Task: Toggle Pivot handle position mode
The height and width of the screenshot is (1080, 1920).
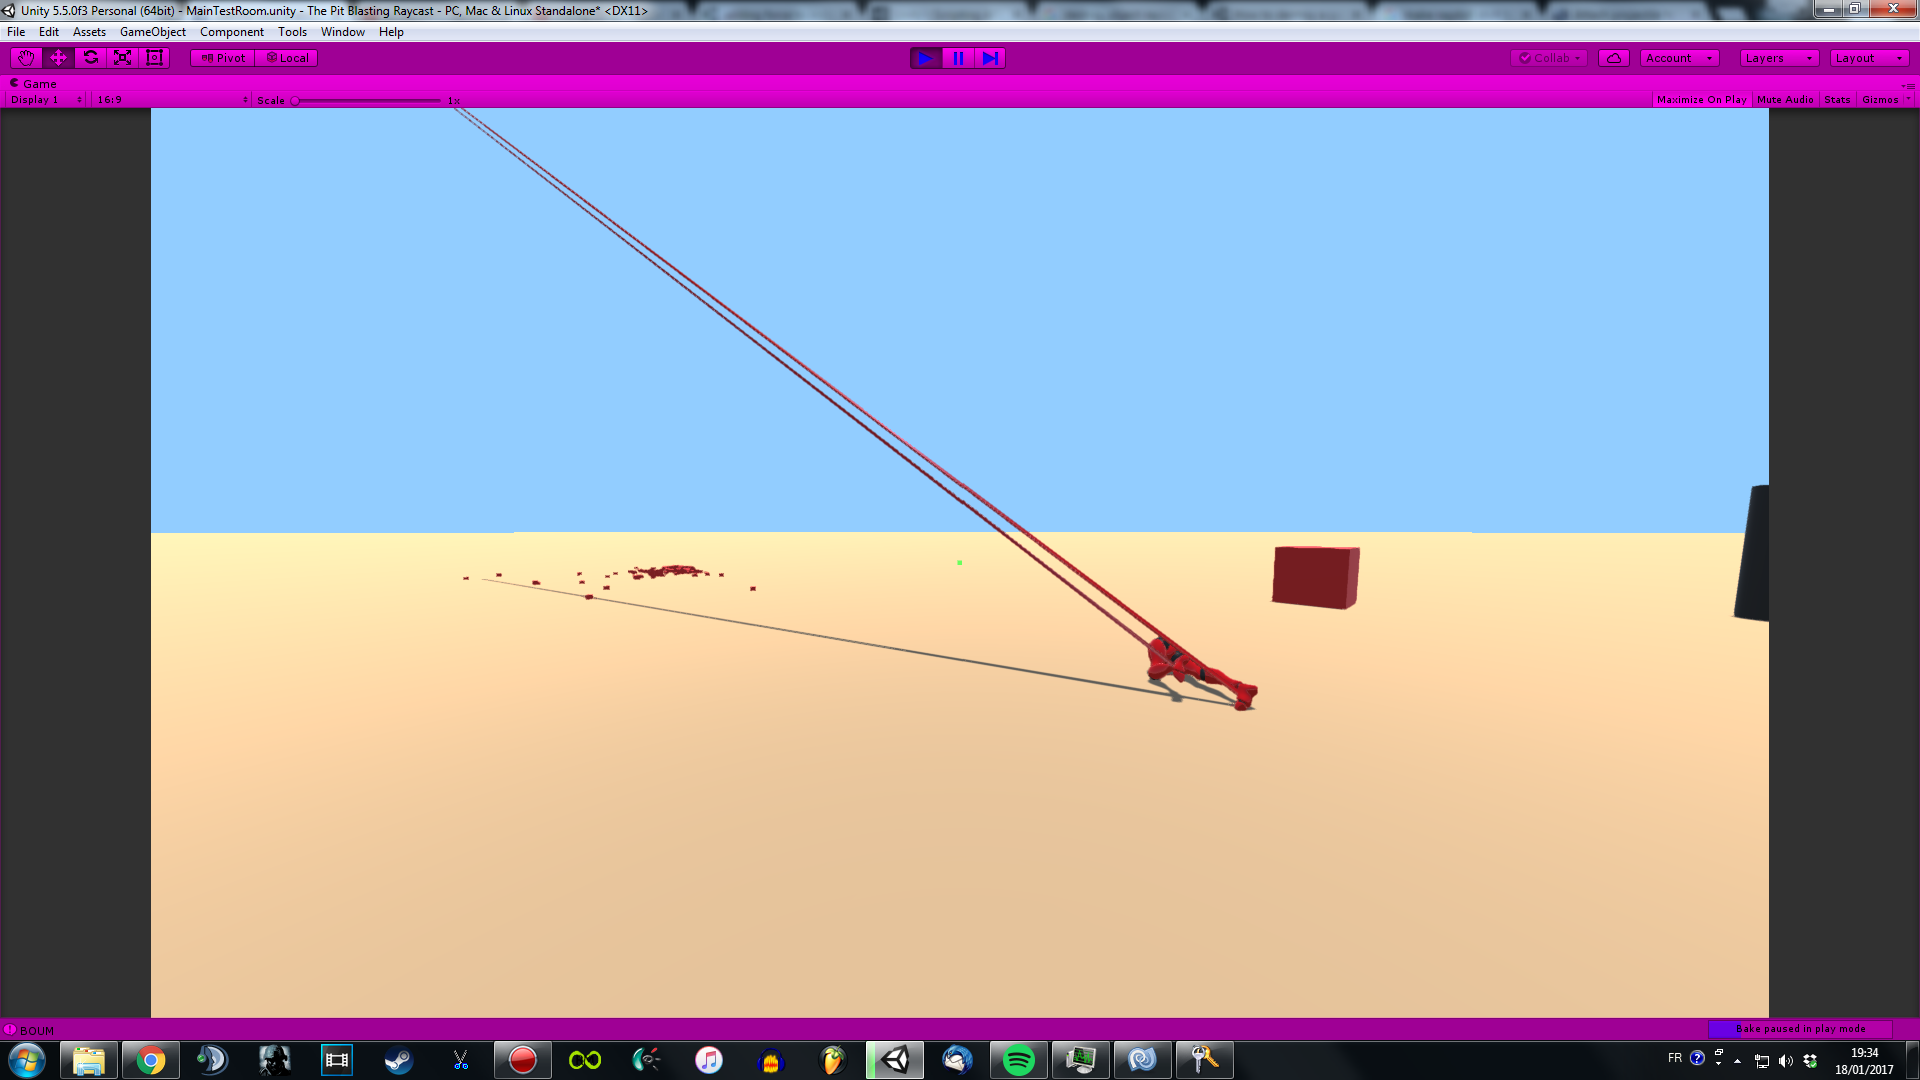Action: pos(223,58)
